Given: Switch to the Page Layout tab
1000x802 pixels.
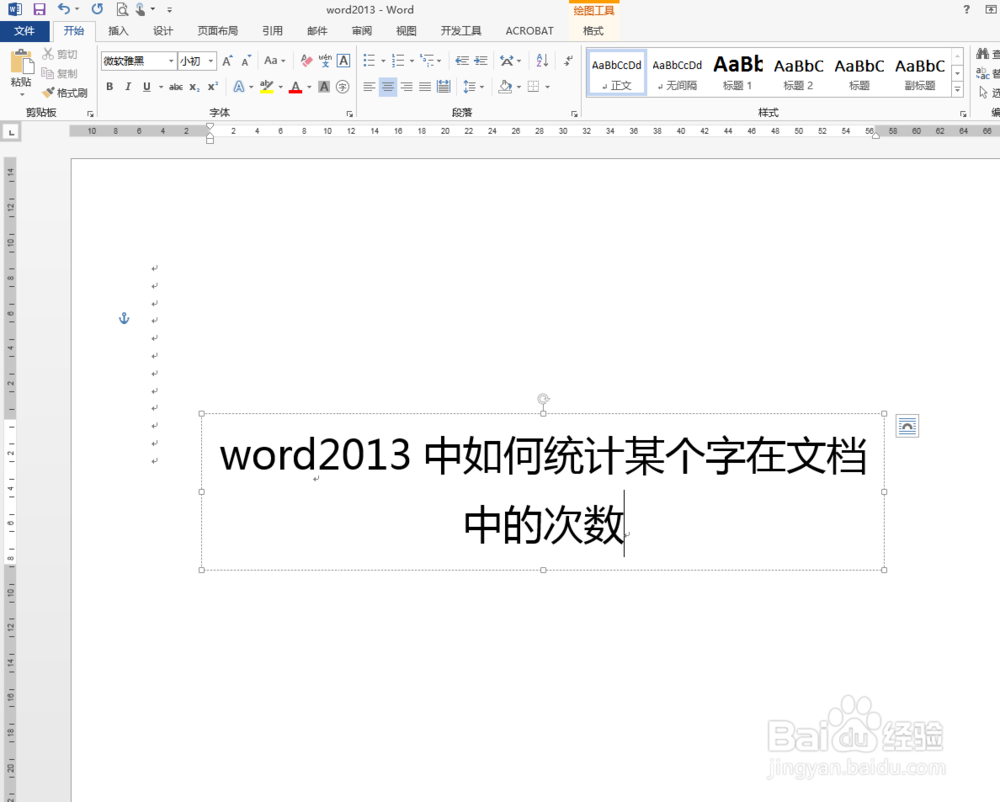Looking at the screenshot, I should [217, 31].
